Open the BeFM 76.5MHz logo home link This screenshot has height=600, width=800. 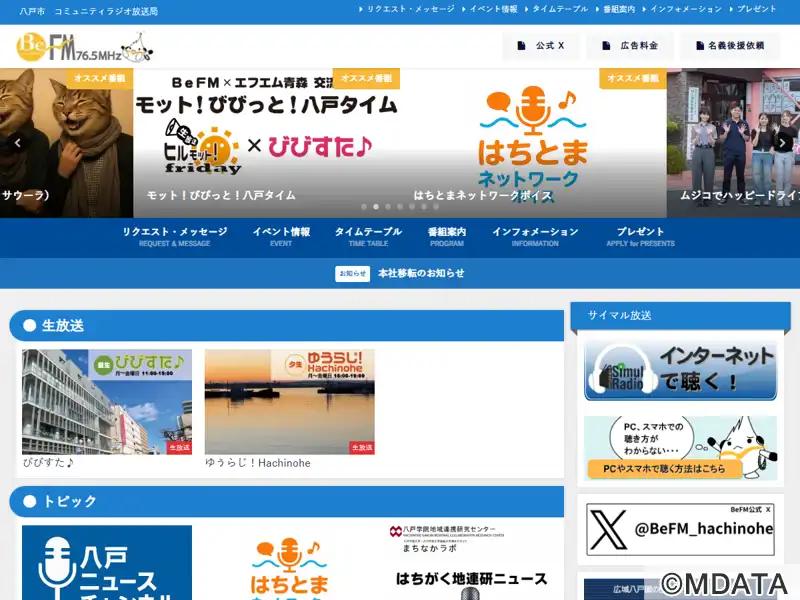coord(84,47)
